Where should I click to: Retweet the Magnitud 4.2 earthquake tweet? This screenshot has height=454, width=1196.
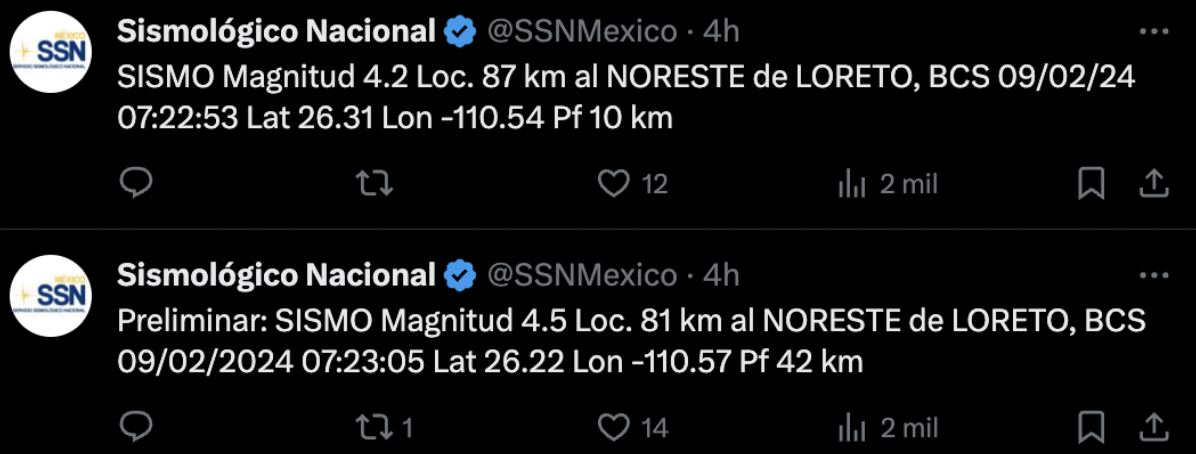click(x=375, y=183)
